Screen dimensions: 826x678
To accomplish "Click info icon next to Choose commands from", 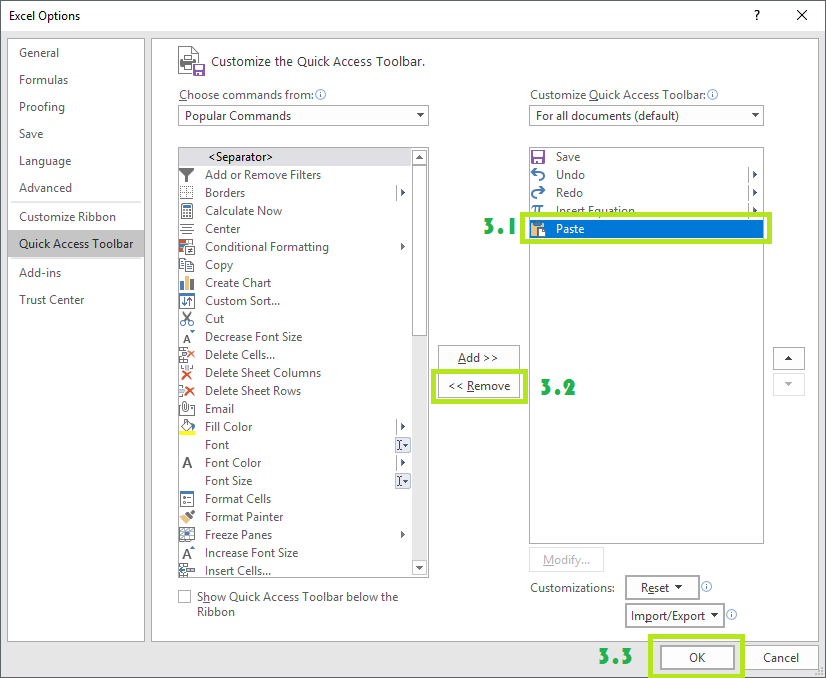I will click(x=320, y=95).
